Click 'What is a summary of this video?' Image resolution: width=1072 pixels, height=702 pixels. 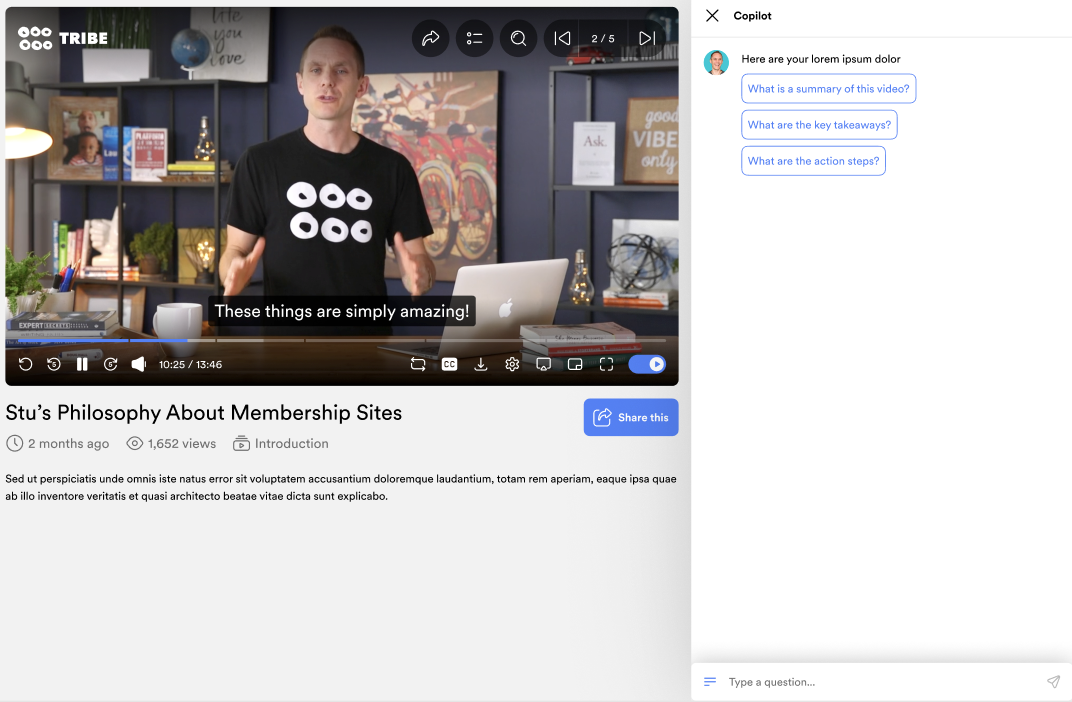(828, 89)
